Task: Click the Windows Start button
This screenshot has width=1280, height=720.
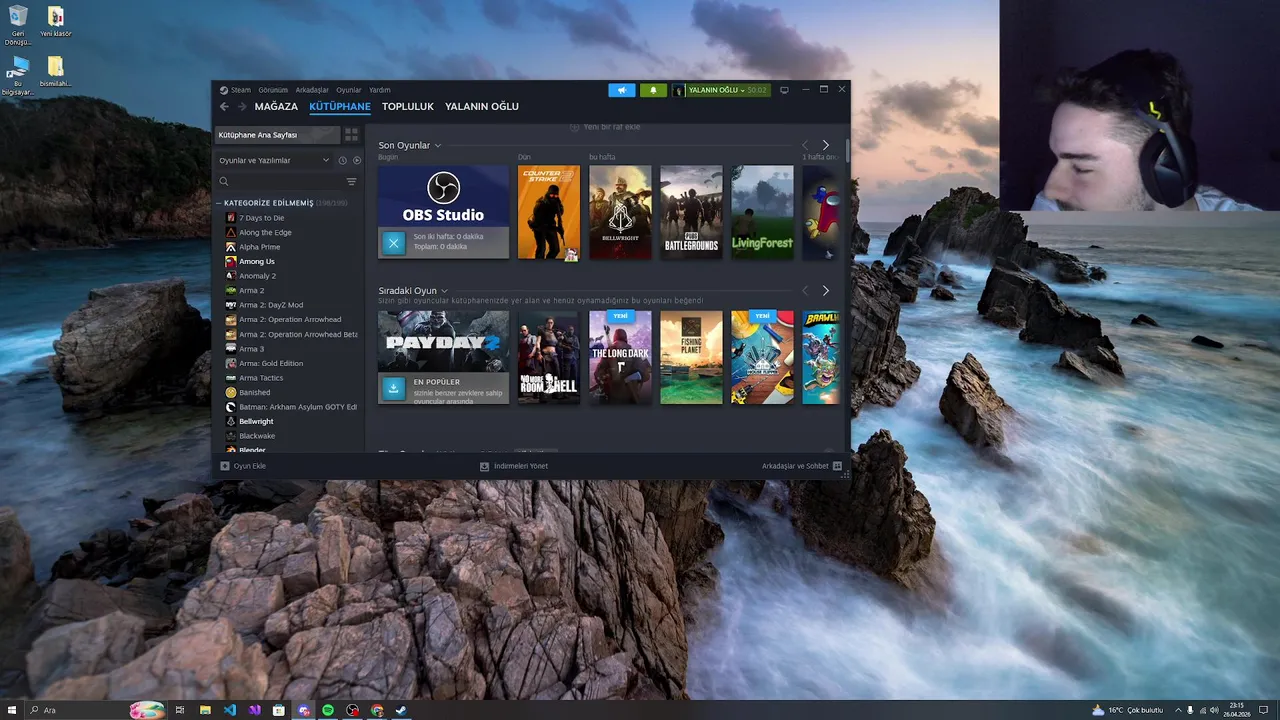Action: [12, 710]
